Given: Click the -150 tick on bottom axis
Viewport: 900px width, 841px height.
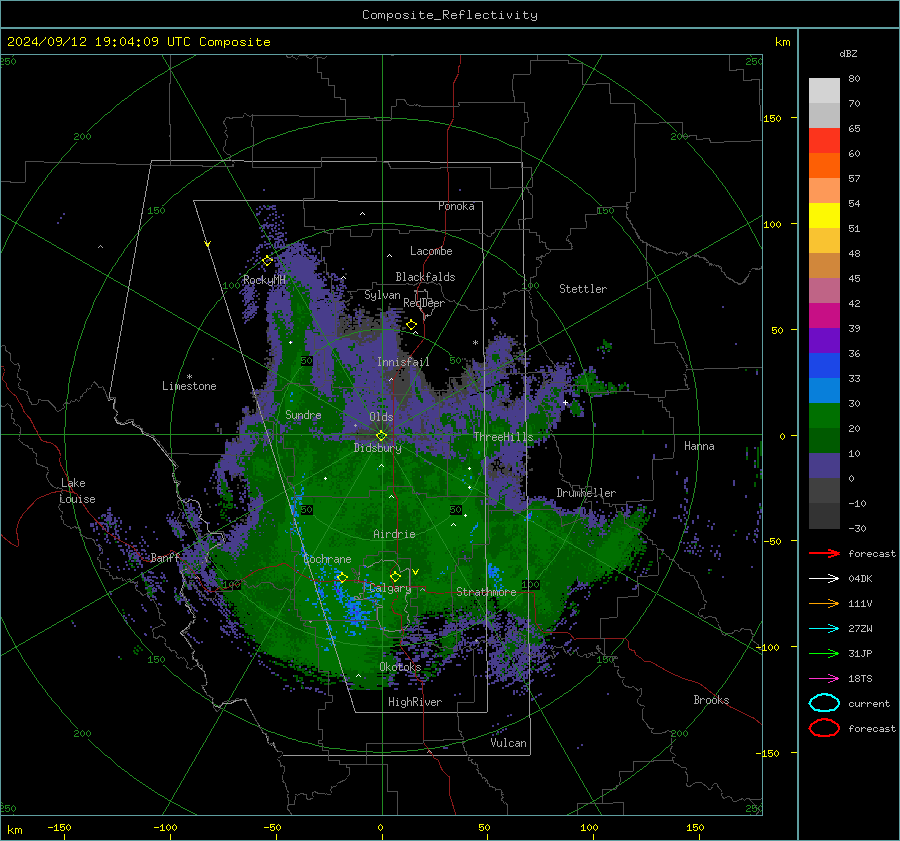Looking at the screenshot, I should 59,827.
